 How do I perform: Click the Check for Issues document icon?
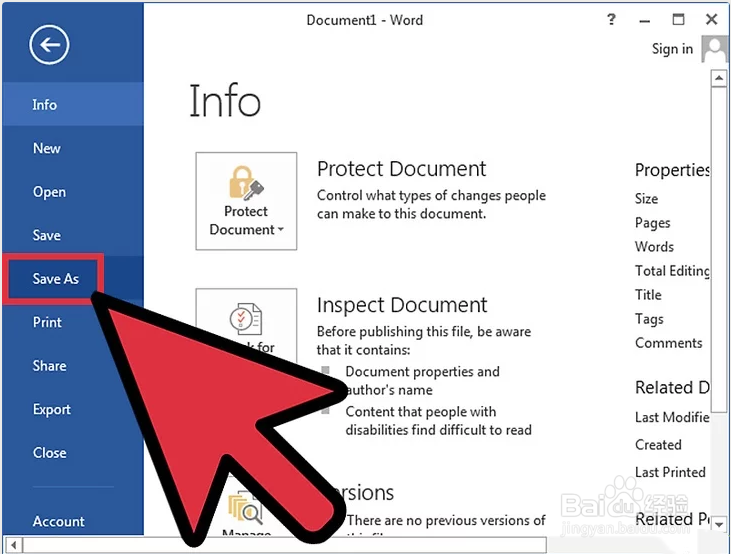(246, 319)
